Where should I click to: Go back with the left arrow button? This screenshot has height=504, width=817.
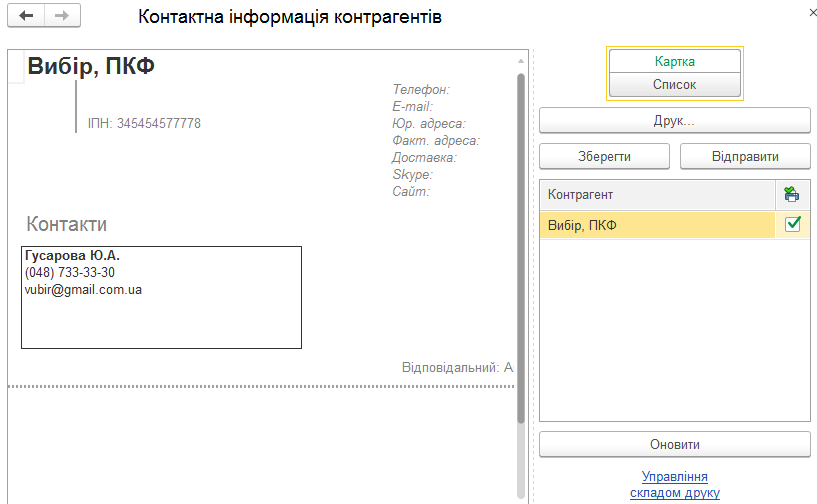tap(26, 16)
